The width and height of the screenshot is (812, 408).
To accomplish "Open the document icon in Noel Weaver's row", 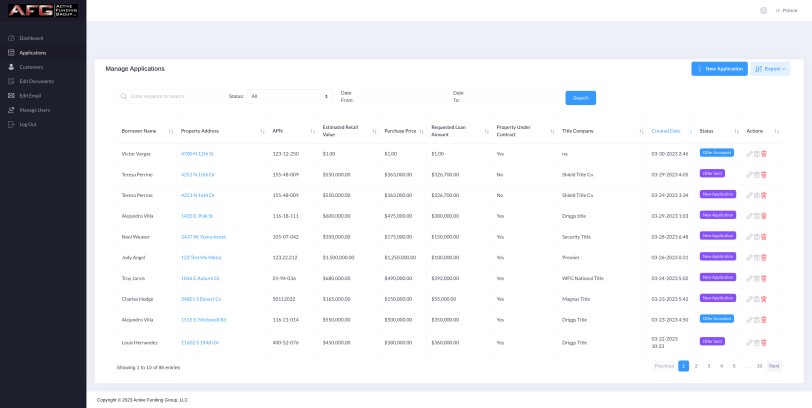I will [757, 236].
